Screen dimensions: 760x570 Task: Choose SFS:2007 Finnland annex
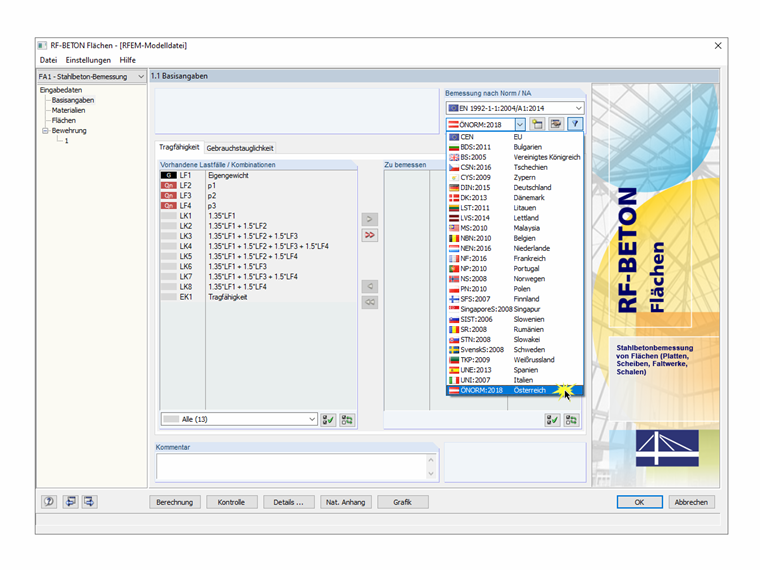point(514,299)
